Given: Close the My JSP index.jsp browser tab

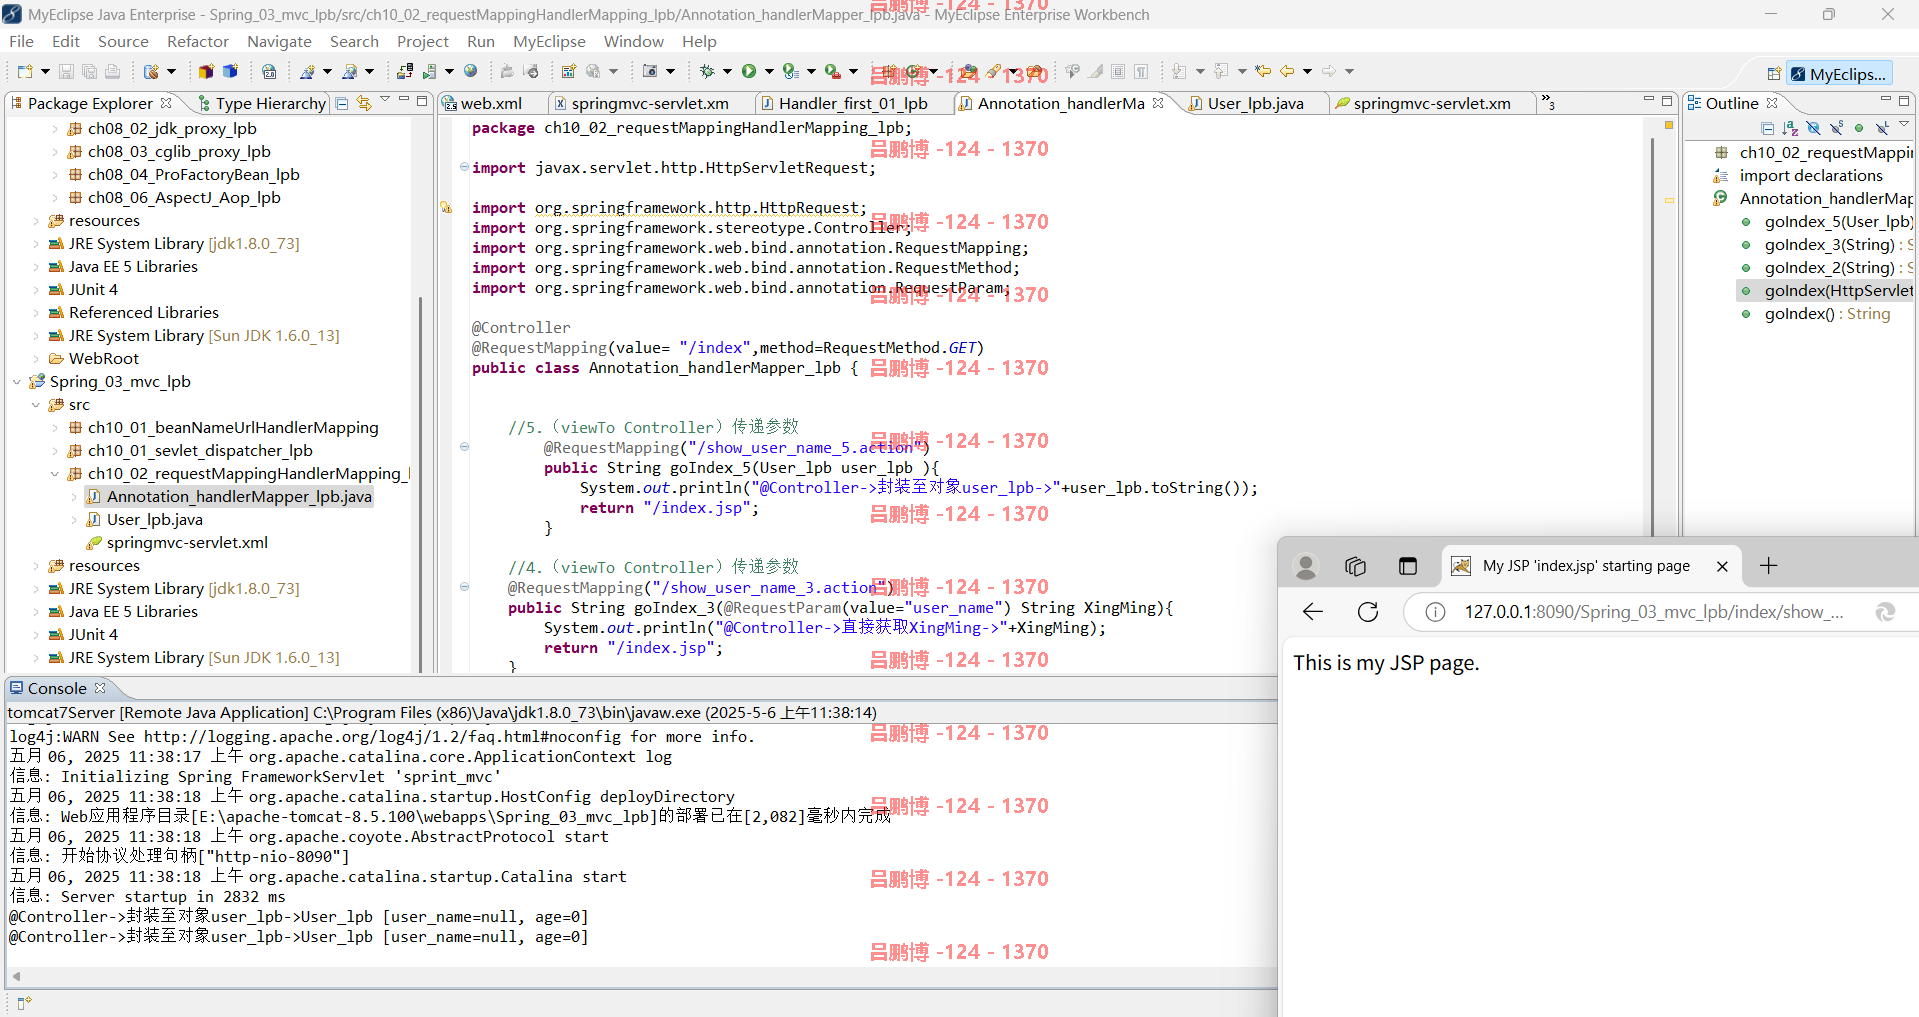Looking at the screenshot, I should click(1722, 566).
